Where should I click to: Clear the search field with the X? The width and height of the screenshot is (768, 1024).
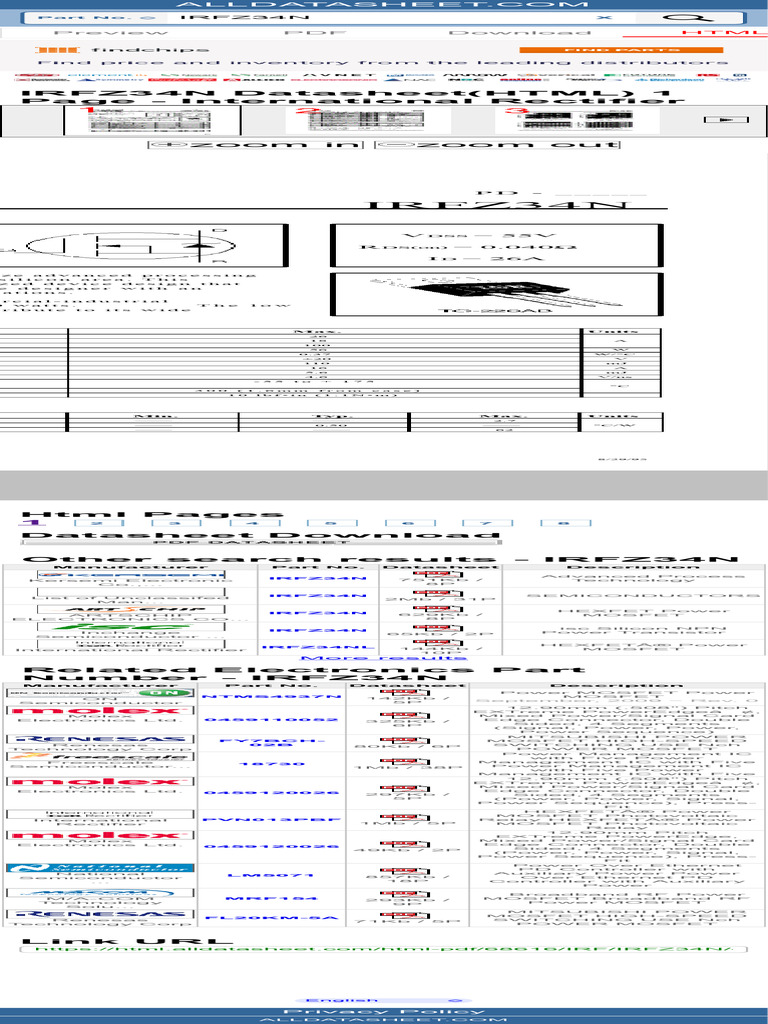(605, 18)
